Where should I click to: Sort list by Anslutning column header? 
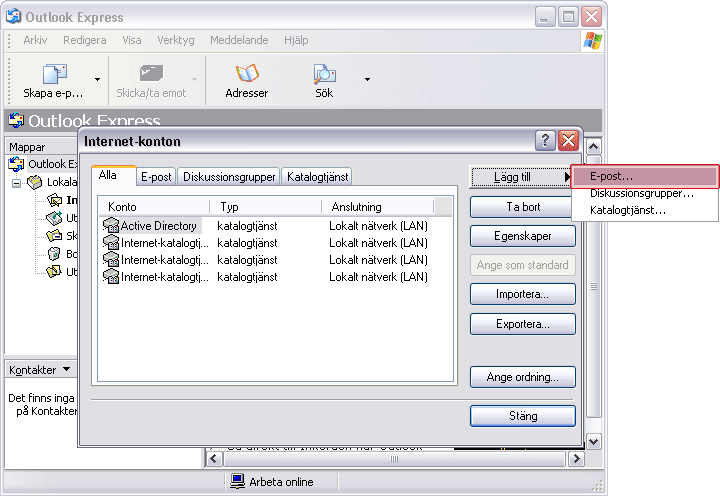(377, 207)
